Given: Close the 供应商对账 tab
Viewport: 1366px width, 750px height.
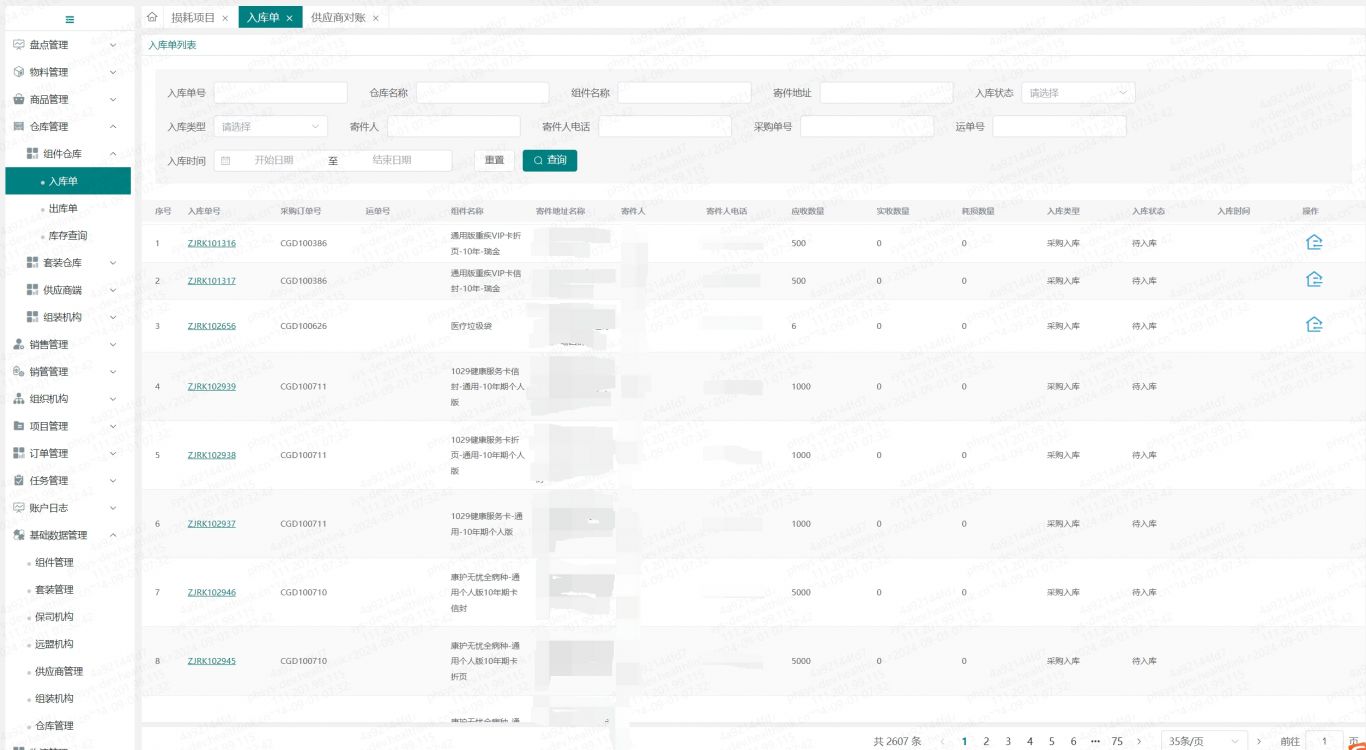Looking at the screenshot, I should point(375,18).
